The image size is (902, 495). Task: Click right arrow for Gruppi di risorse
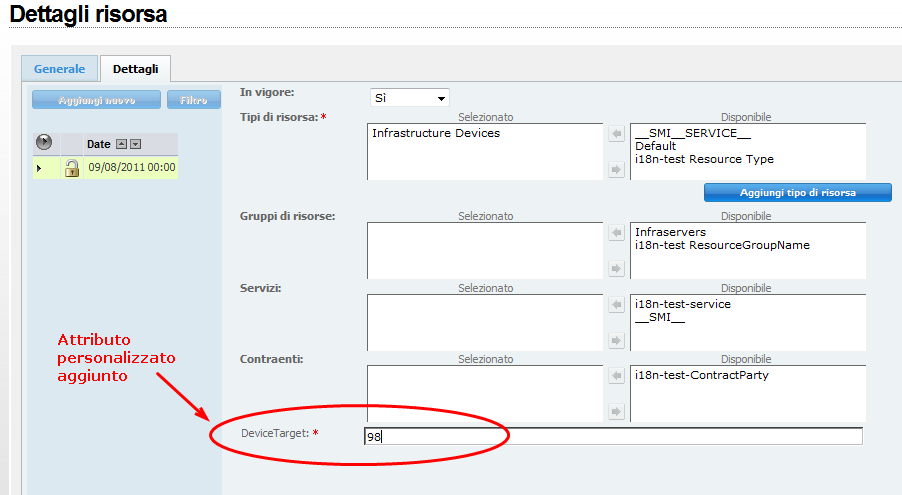616,268
